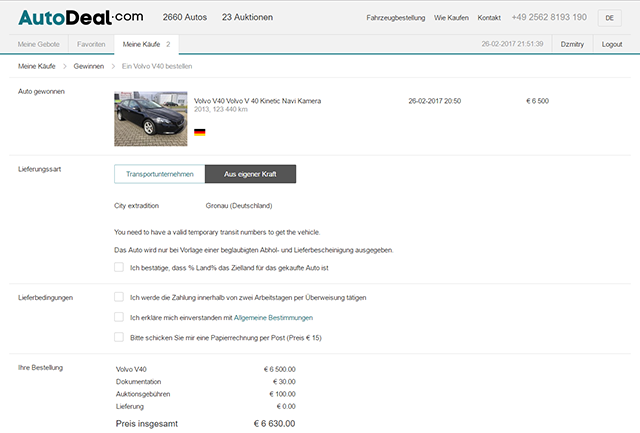This screenshot has height=433, width=640.
Task: Enable paper invoice by post checkbox
Action: (119, 337)
